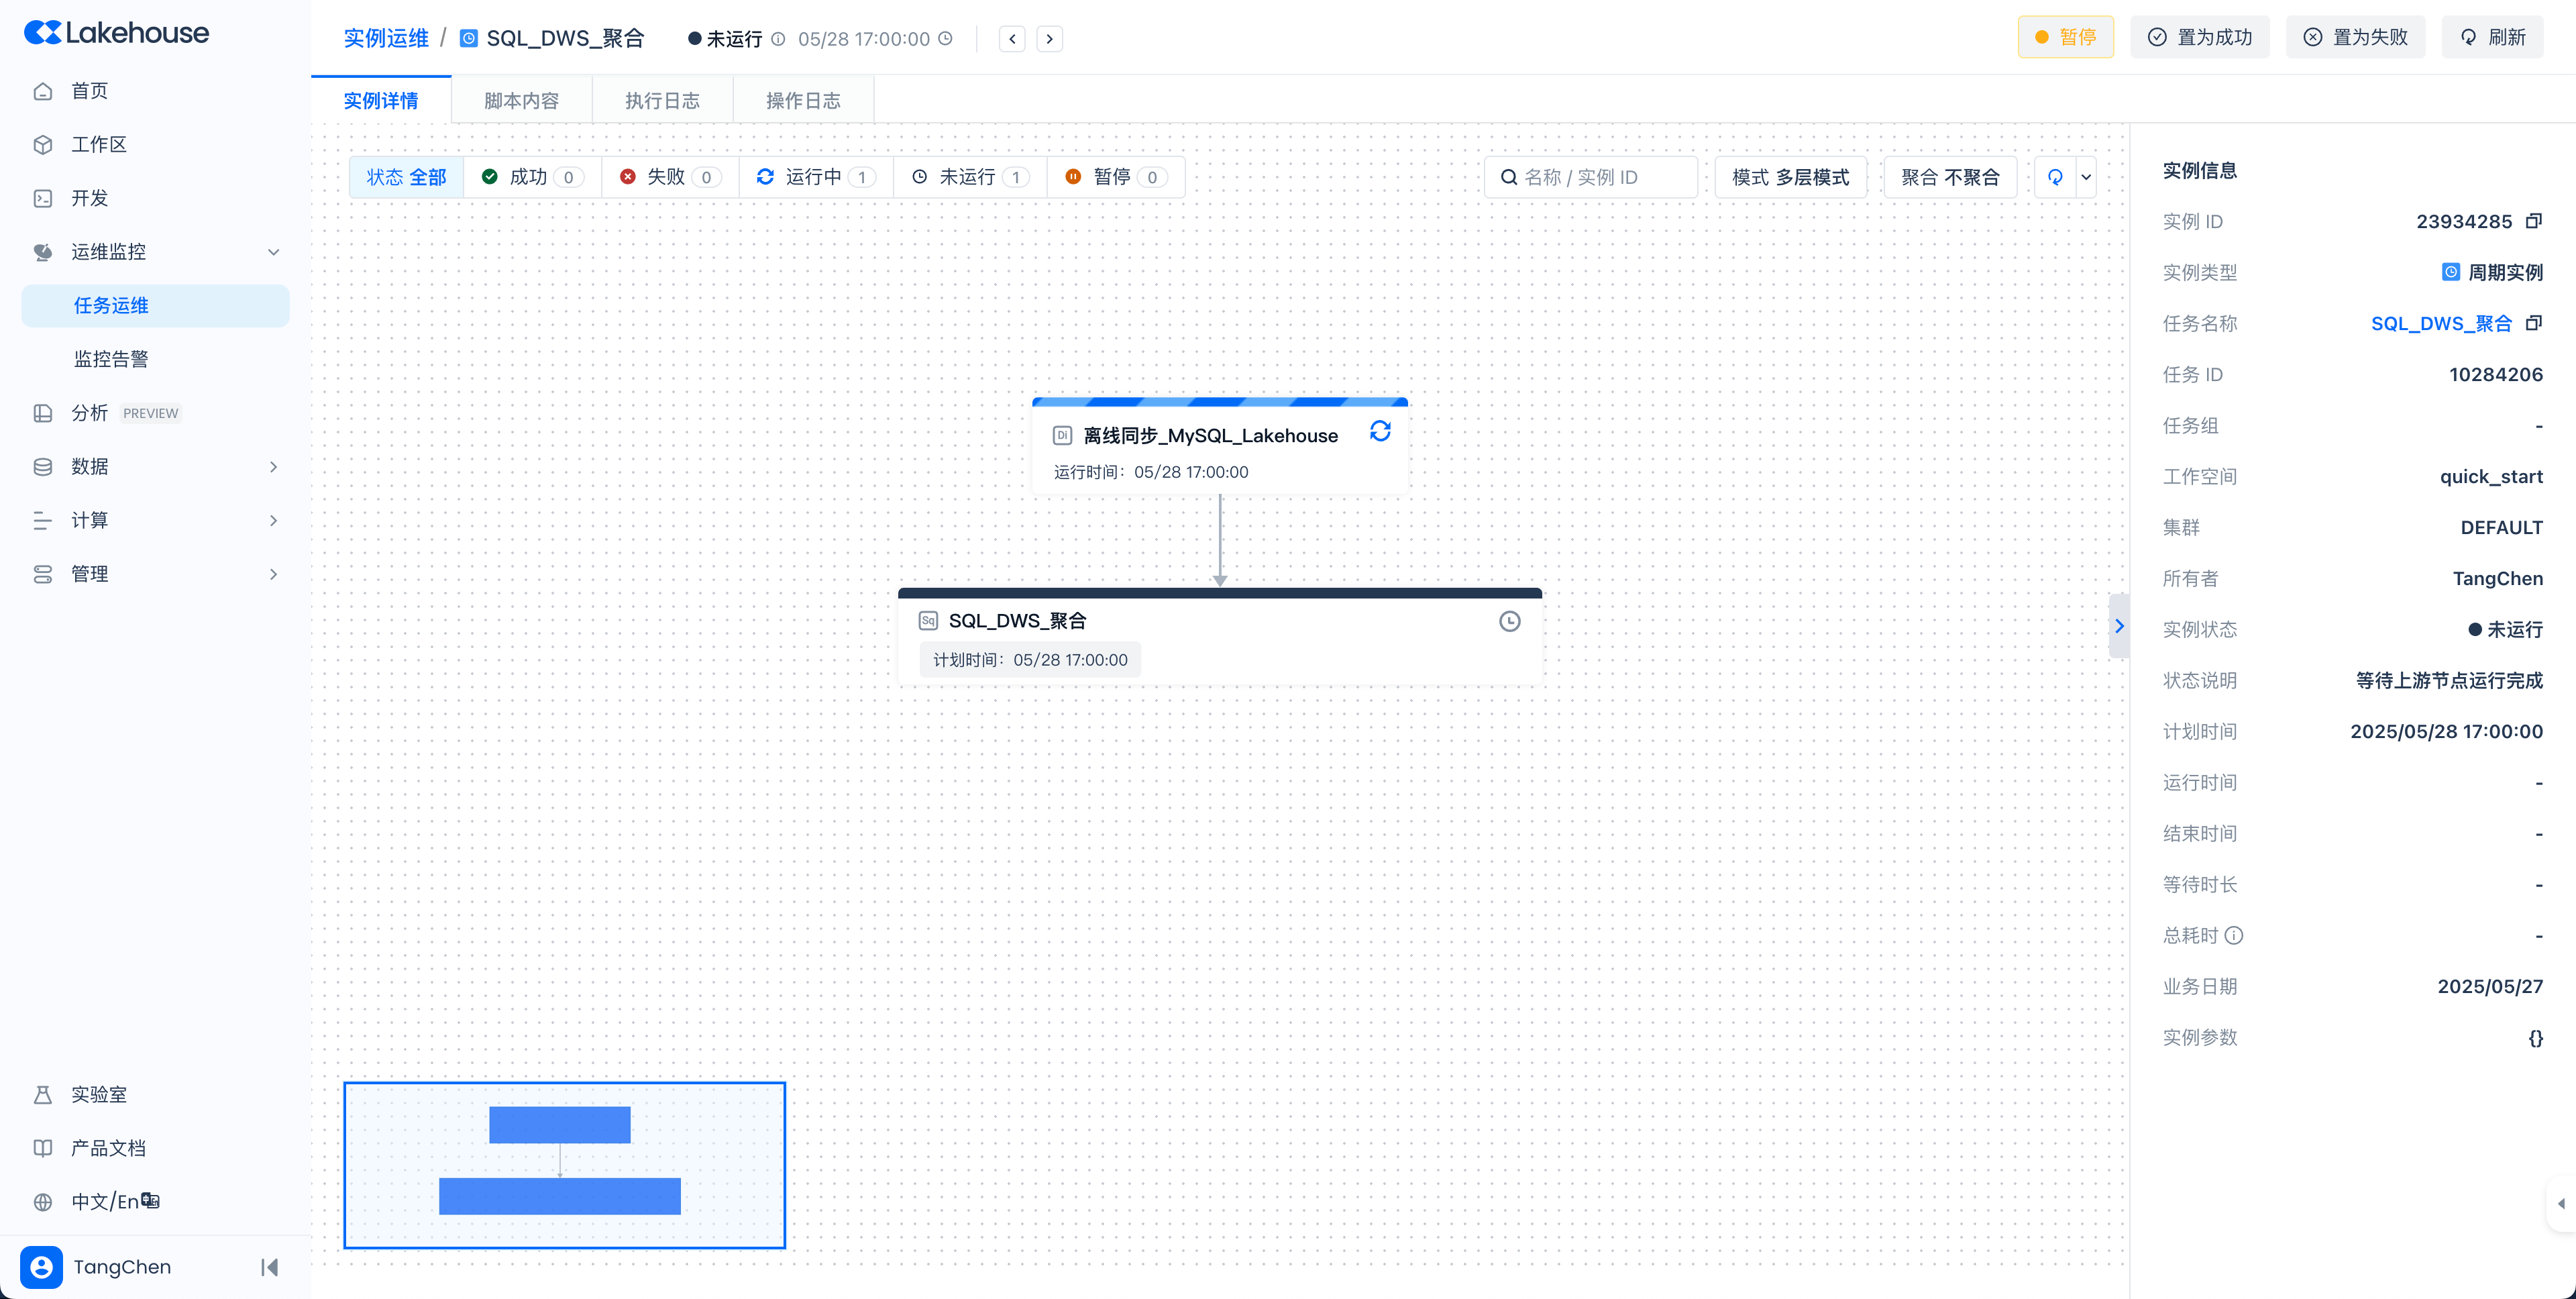Collapse the left sidebar navigation
2576x1299 pixels.
(269, 1267)
